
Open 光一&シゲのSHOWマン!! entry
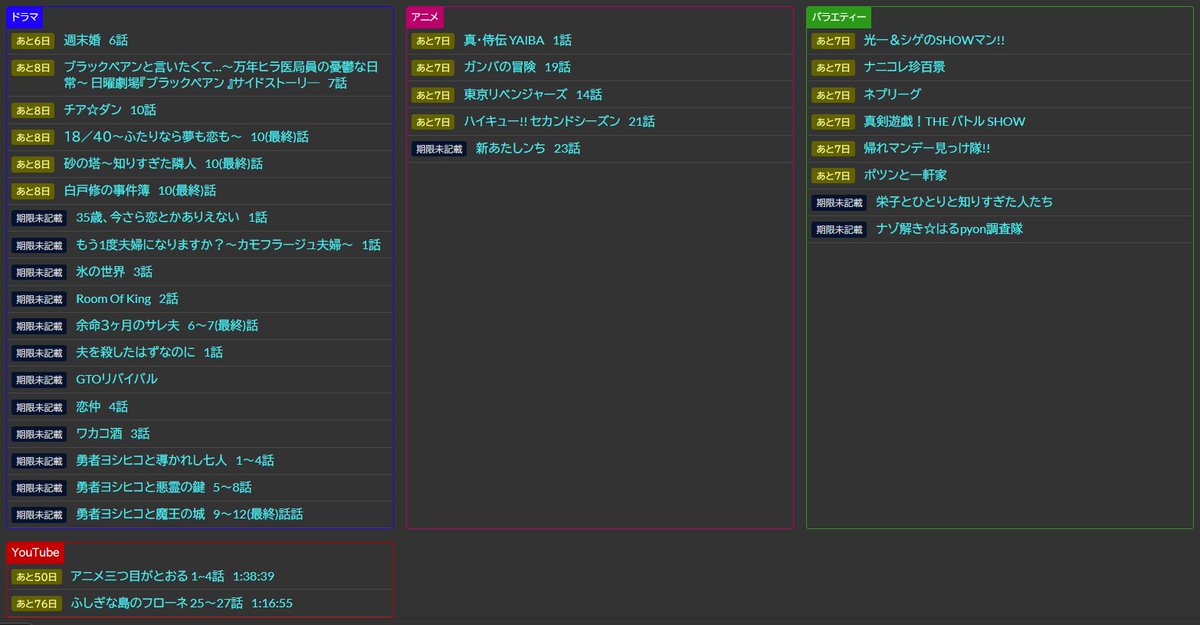pyautogui.click(x=934, y=41)
